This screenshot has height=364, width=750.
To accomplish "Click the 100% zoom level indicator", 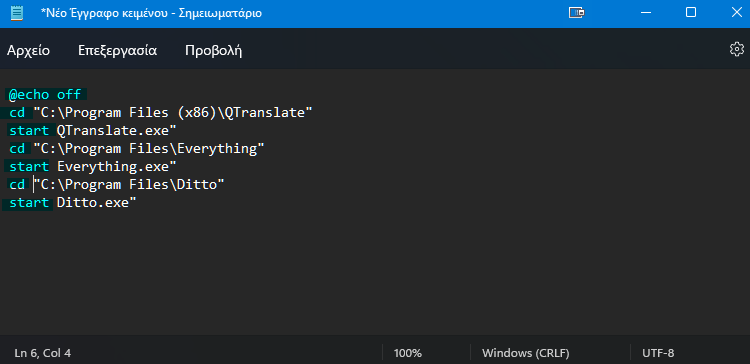I will (x=408, y=353).
